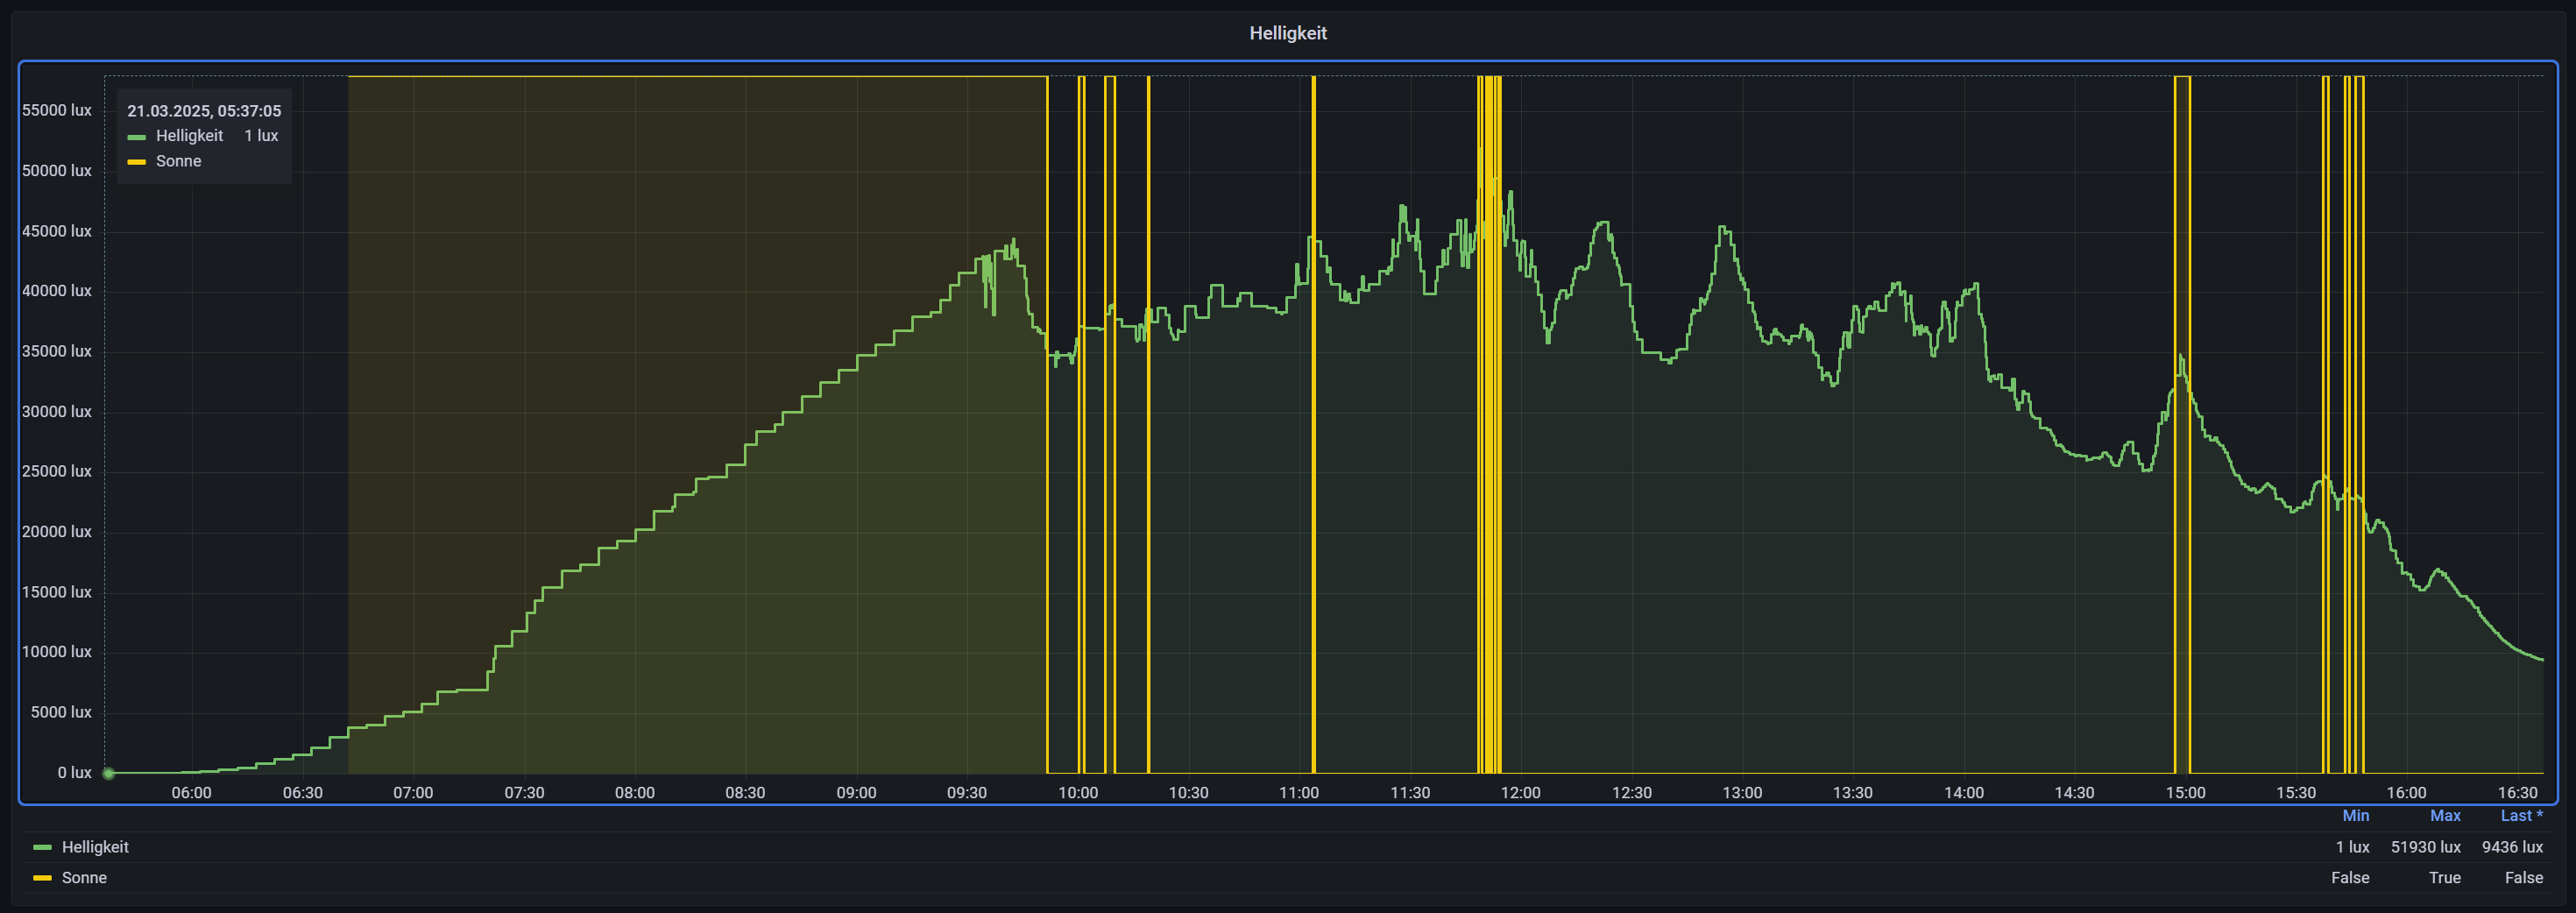Click the green Helligkeit marker in tooltip

tap(137, 137)
